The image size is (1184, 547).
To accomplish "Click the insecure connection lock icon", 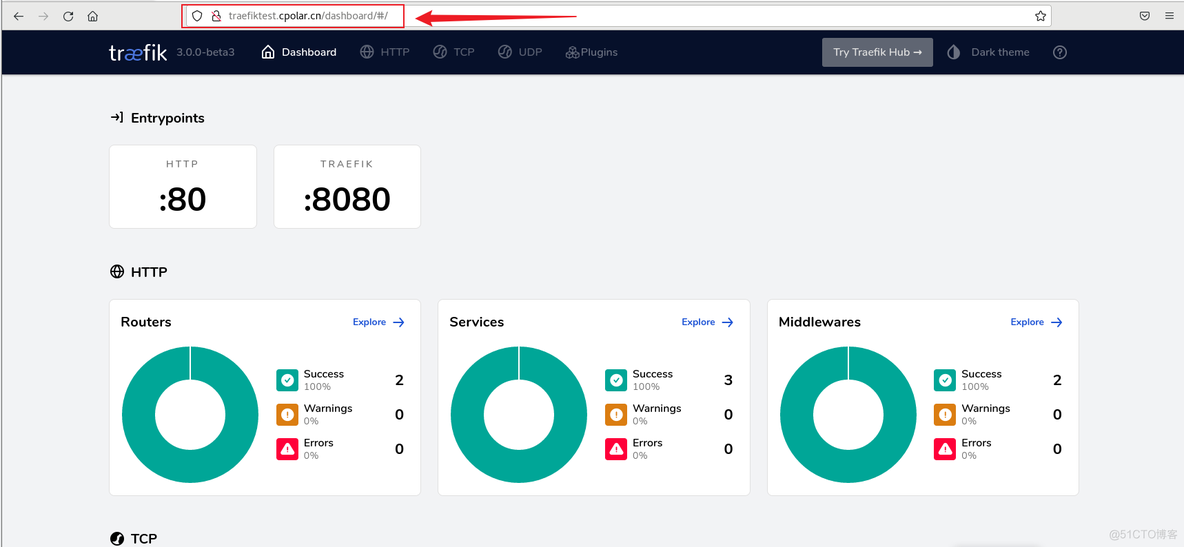I will 215,16.
